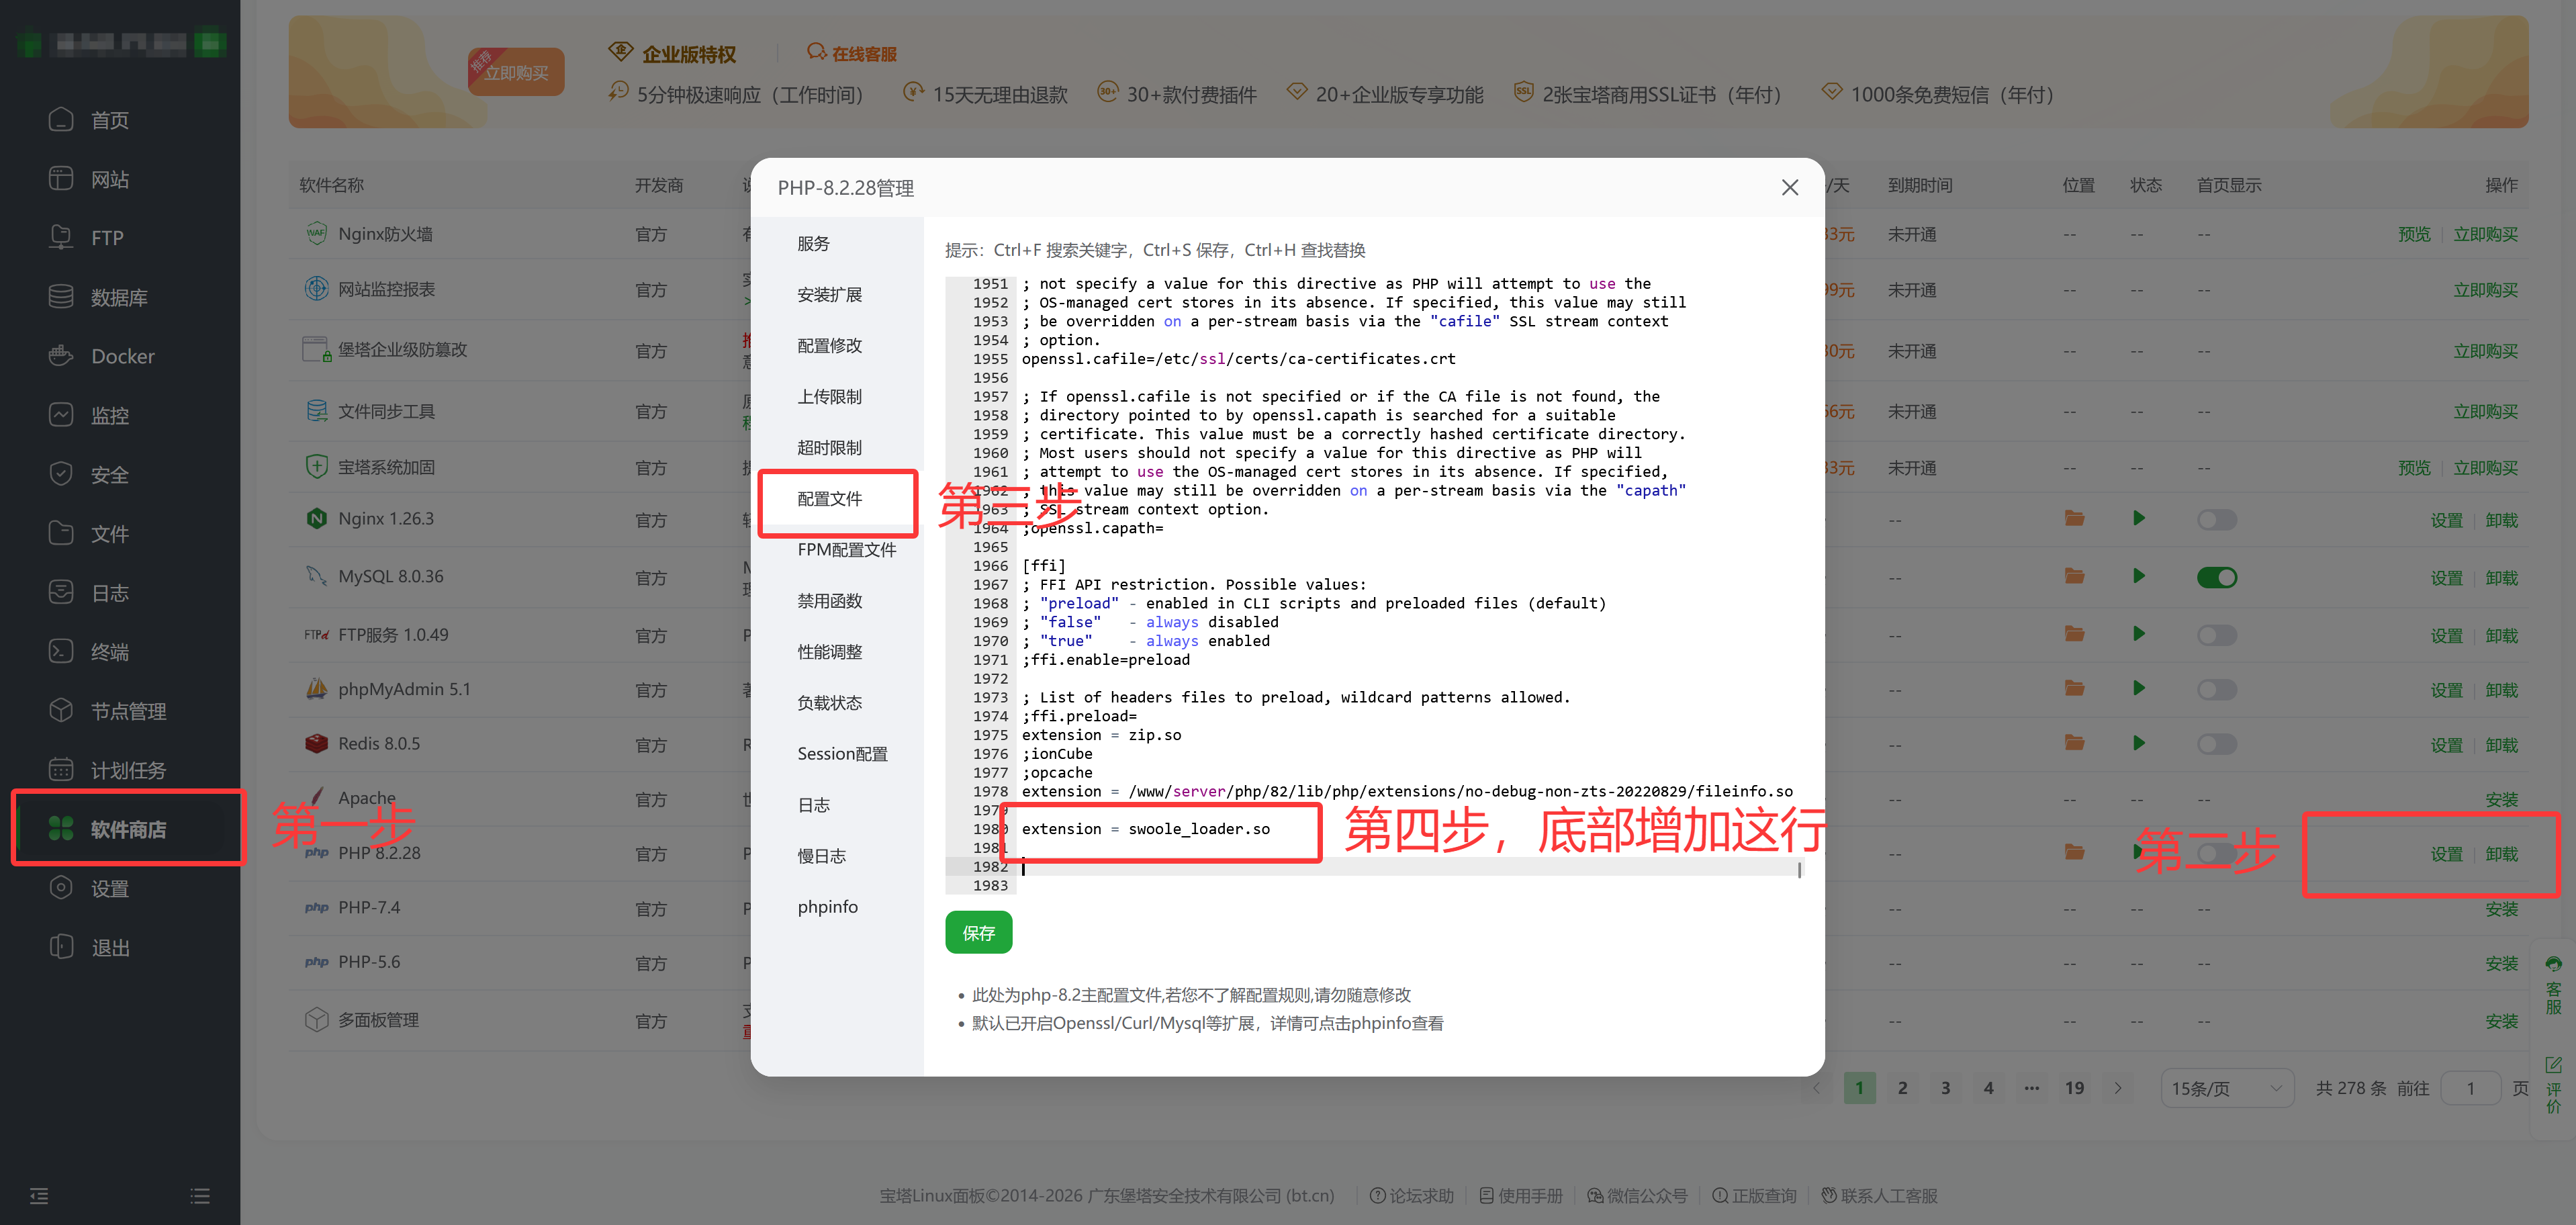This screenshot has height=1225, width=2576.
Task: Select 配置文件 tab in PHP manager
Action: pyautogui.click(x=829, y=499)
